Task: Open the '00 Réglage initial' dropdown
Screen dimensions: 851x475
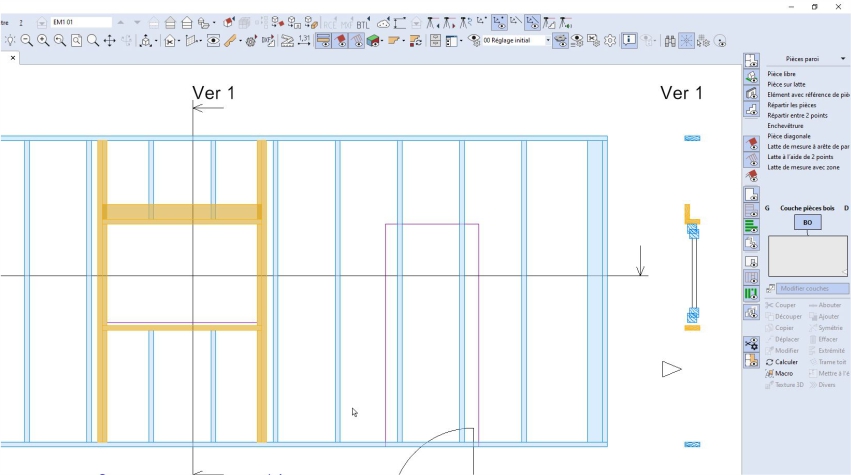Action: tap(516, 41)
